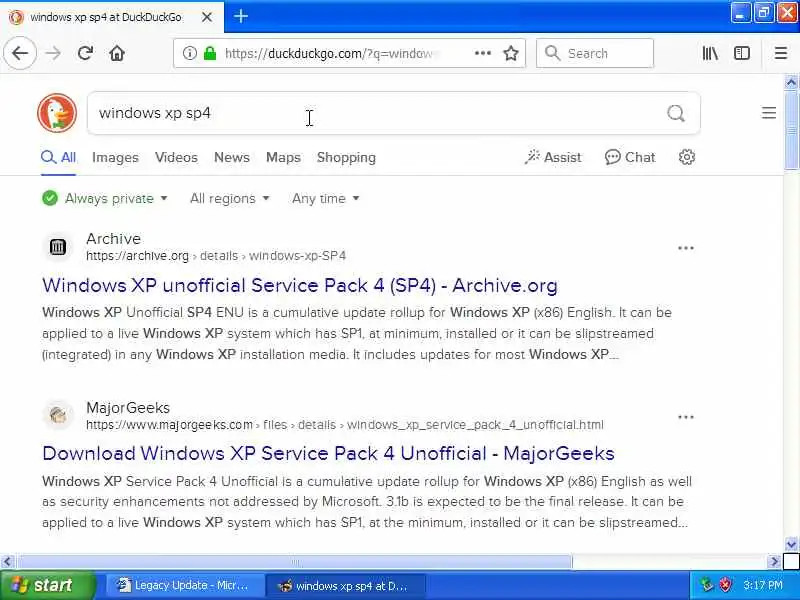Screen dimensions: 800x600
Task: Click the forward navigation arrow
Action: click(x=53, y=53)
